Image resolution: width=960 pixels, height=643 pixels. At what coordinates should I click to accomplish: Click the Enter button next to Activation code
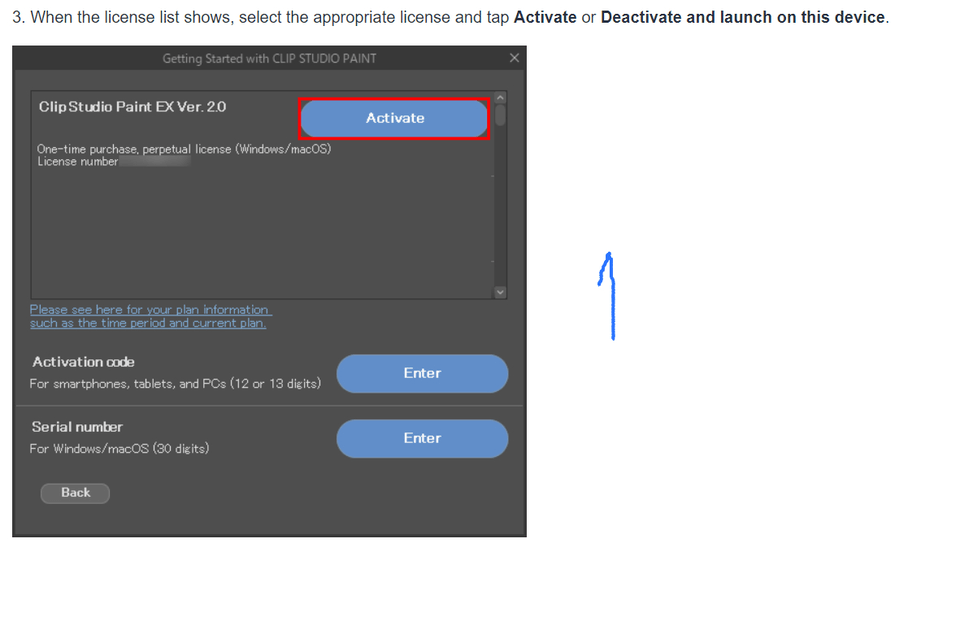pyautogui.click(x=422, y=374)
